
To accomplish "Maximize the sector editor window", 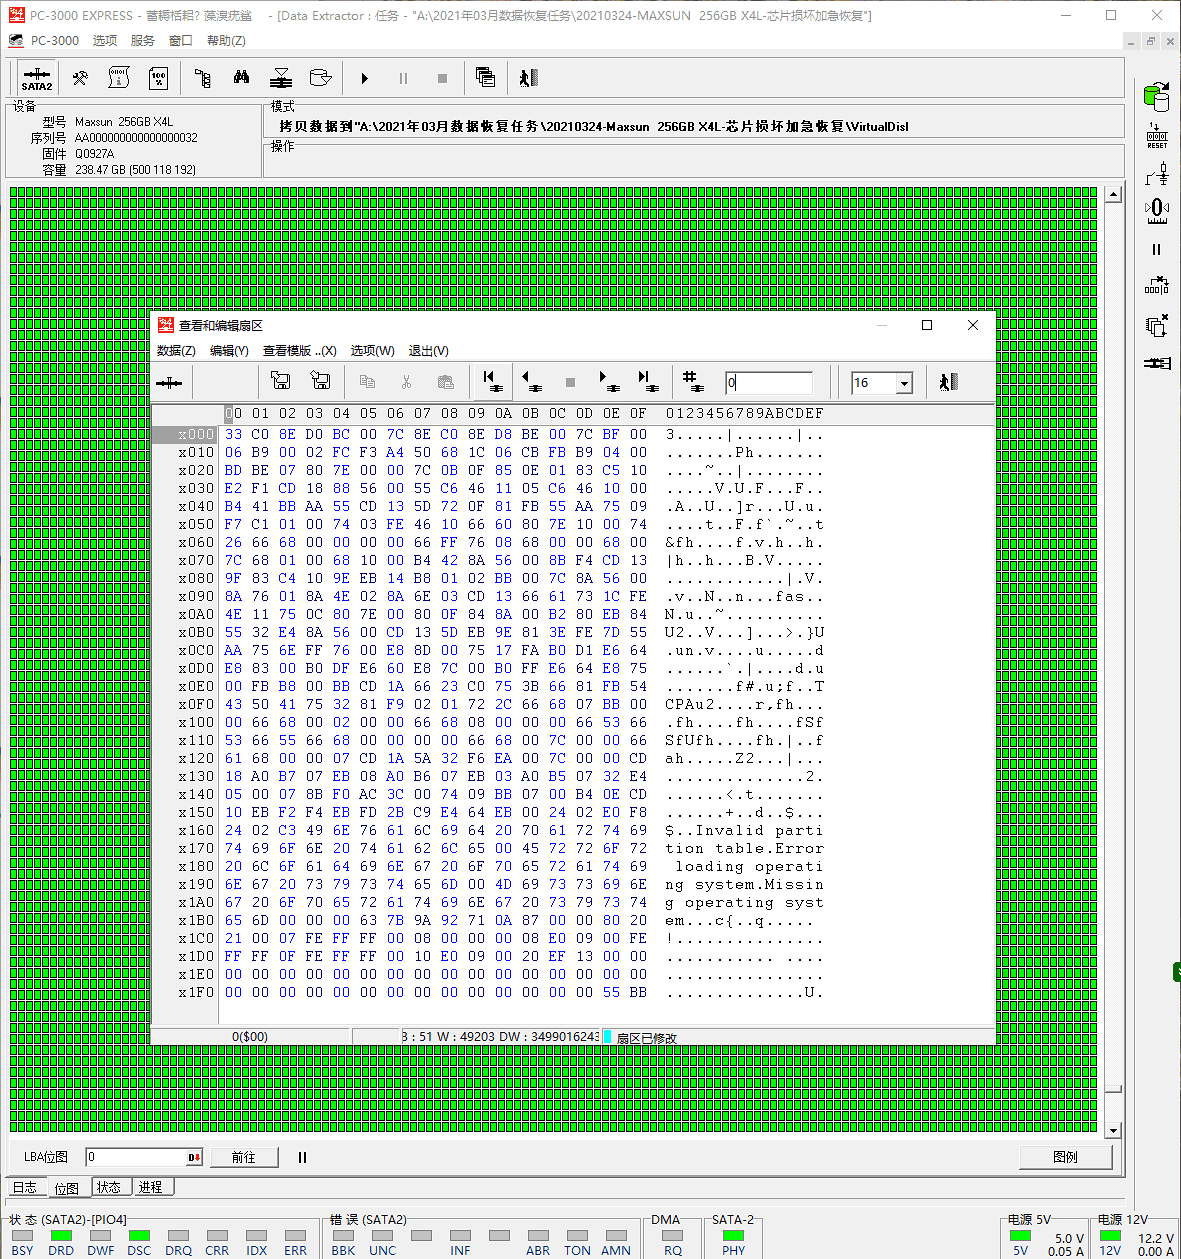I will [x=927, y=325].
